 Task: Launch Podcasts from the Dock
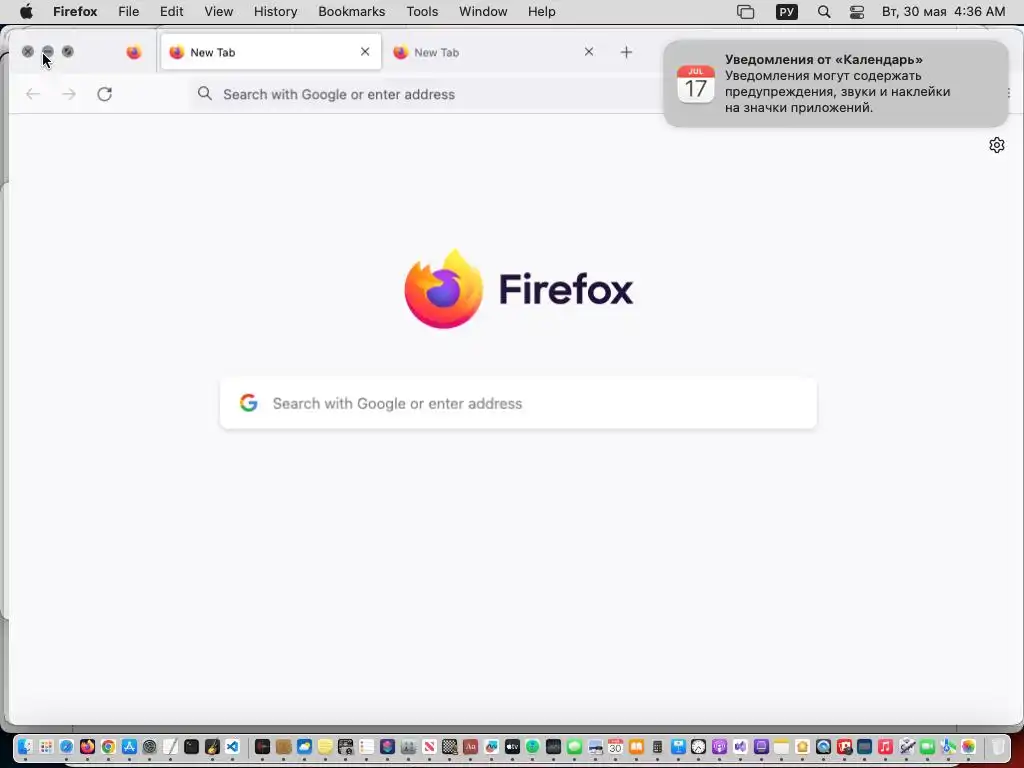(719, 746)
